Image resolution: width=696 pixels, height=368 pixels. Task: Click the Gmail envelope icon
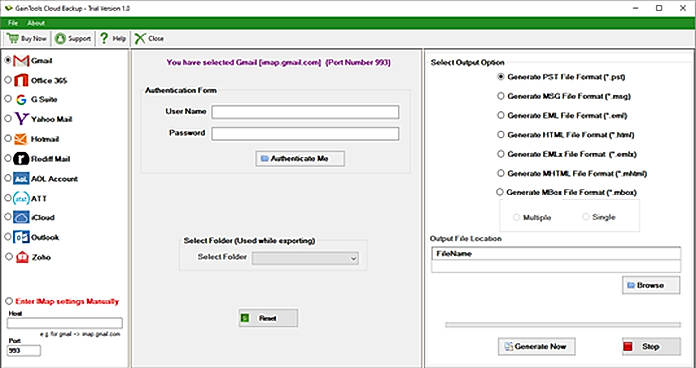[21, 61]
